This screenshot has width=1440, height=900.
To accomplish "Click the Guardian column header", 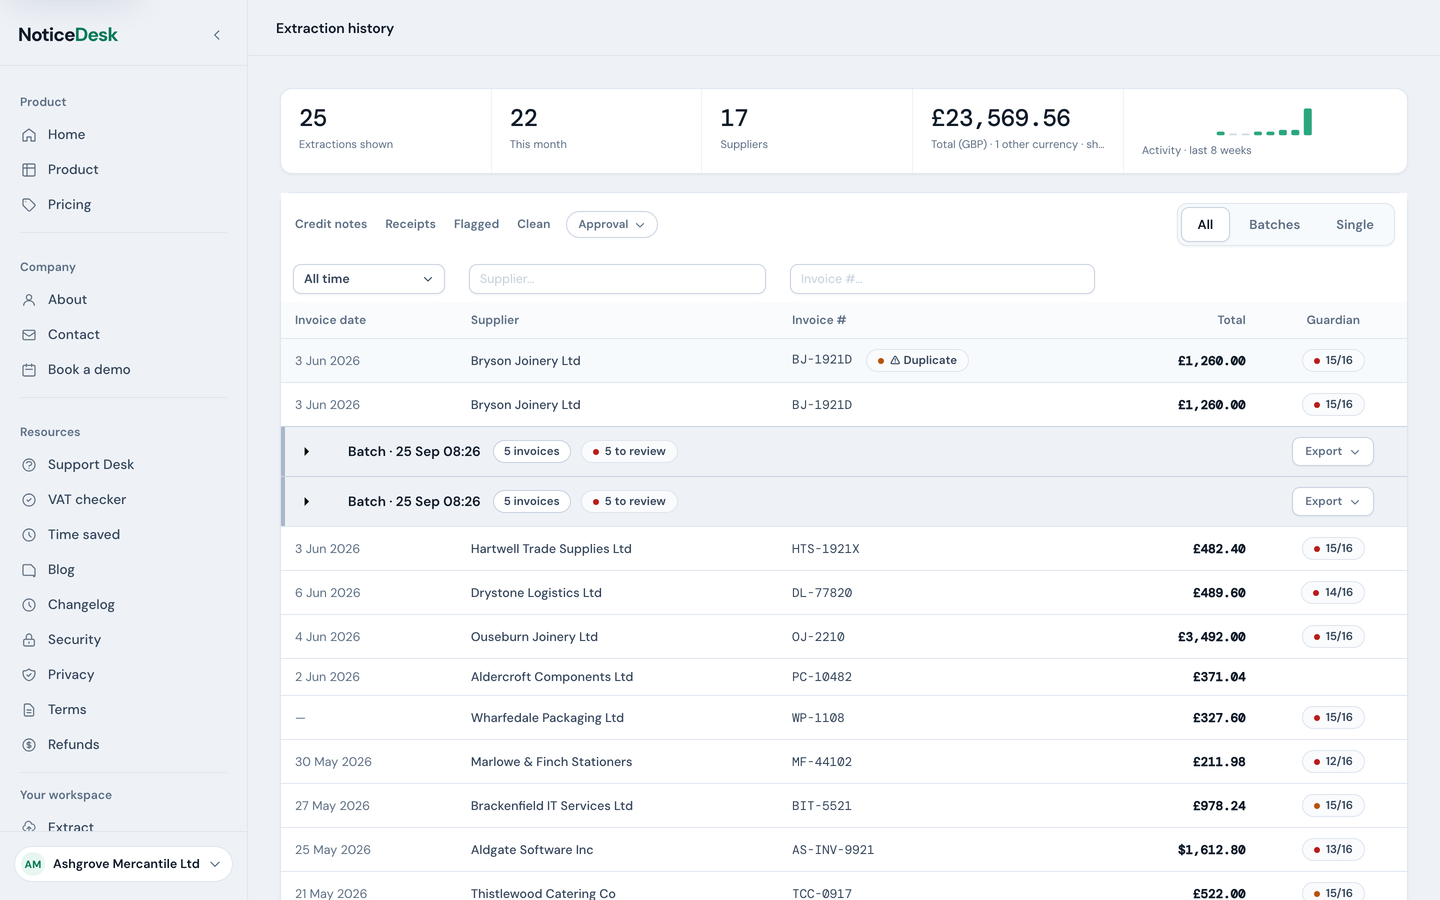I will (1333, 320).
